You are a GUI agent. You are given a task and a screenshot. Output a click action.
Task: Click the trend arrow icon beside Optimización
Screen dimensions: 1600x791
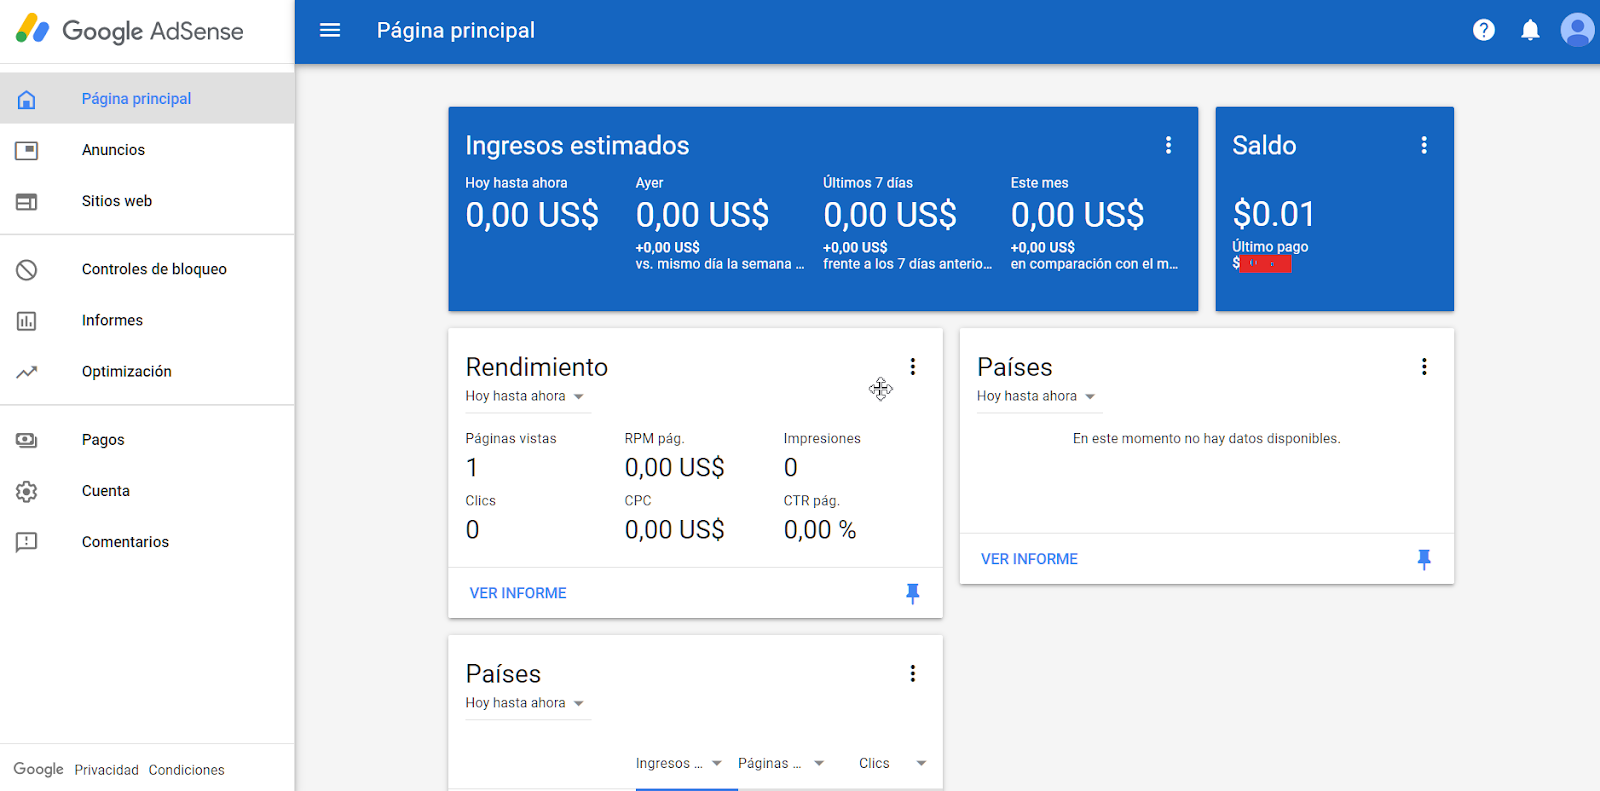(x=27, y=371)
